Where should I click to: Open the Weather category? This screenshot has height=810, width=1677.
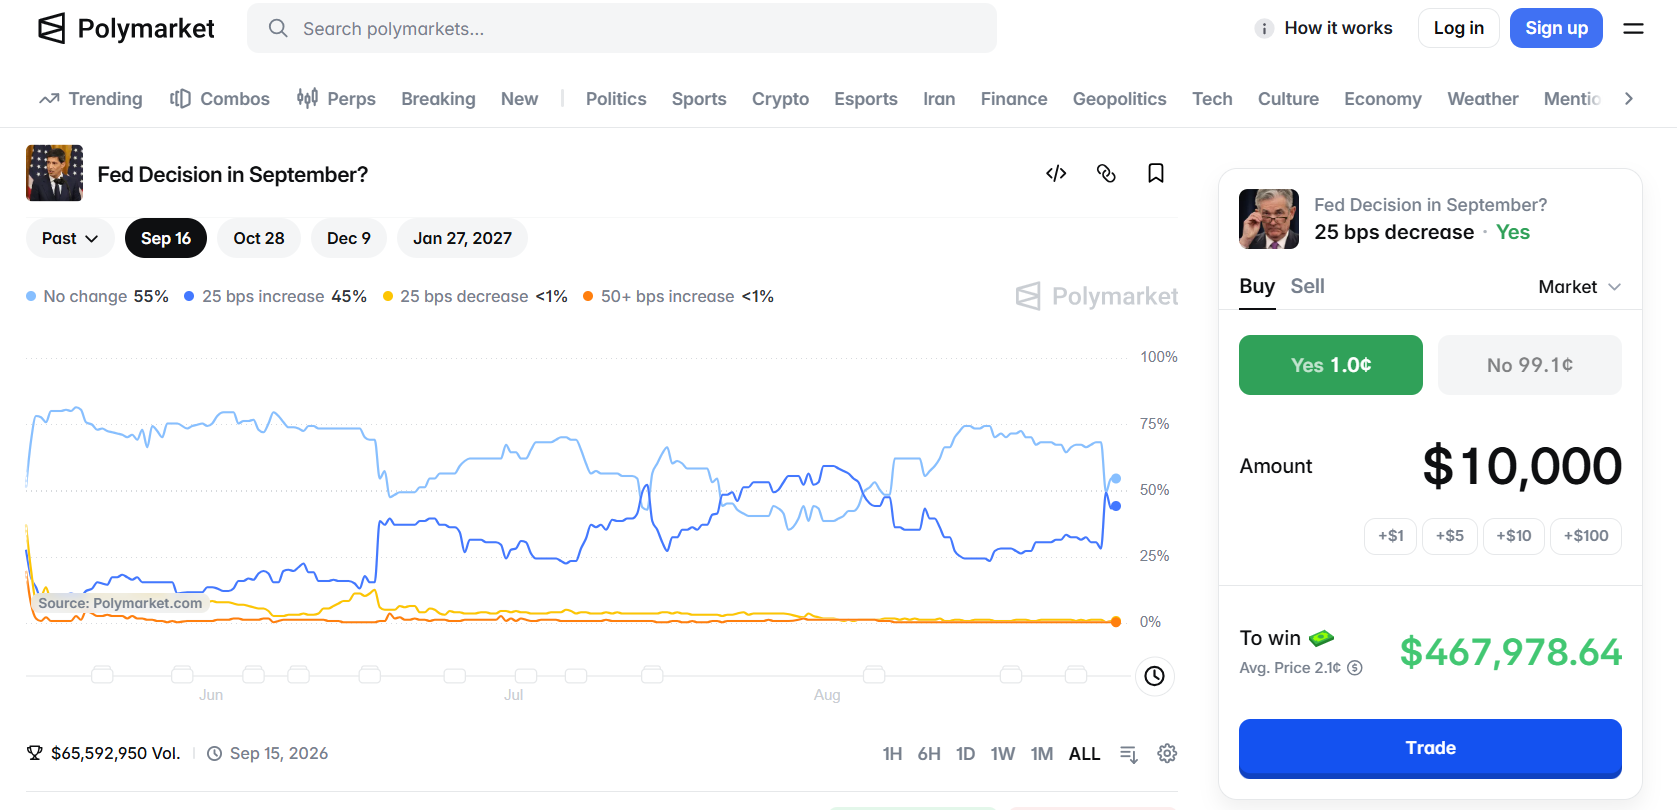pyautogui.click(x=1483, y=99)
